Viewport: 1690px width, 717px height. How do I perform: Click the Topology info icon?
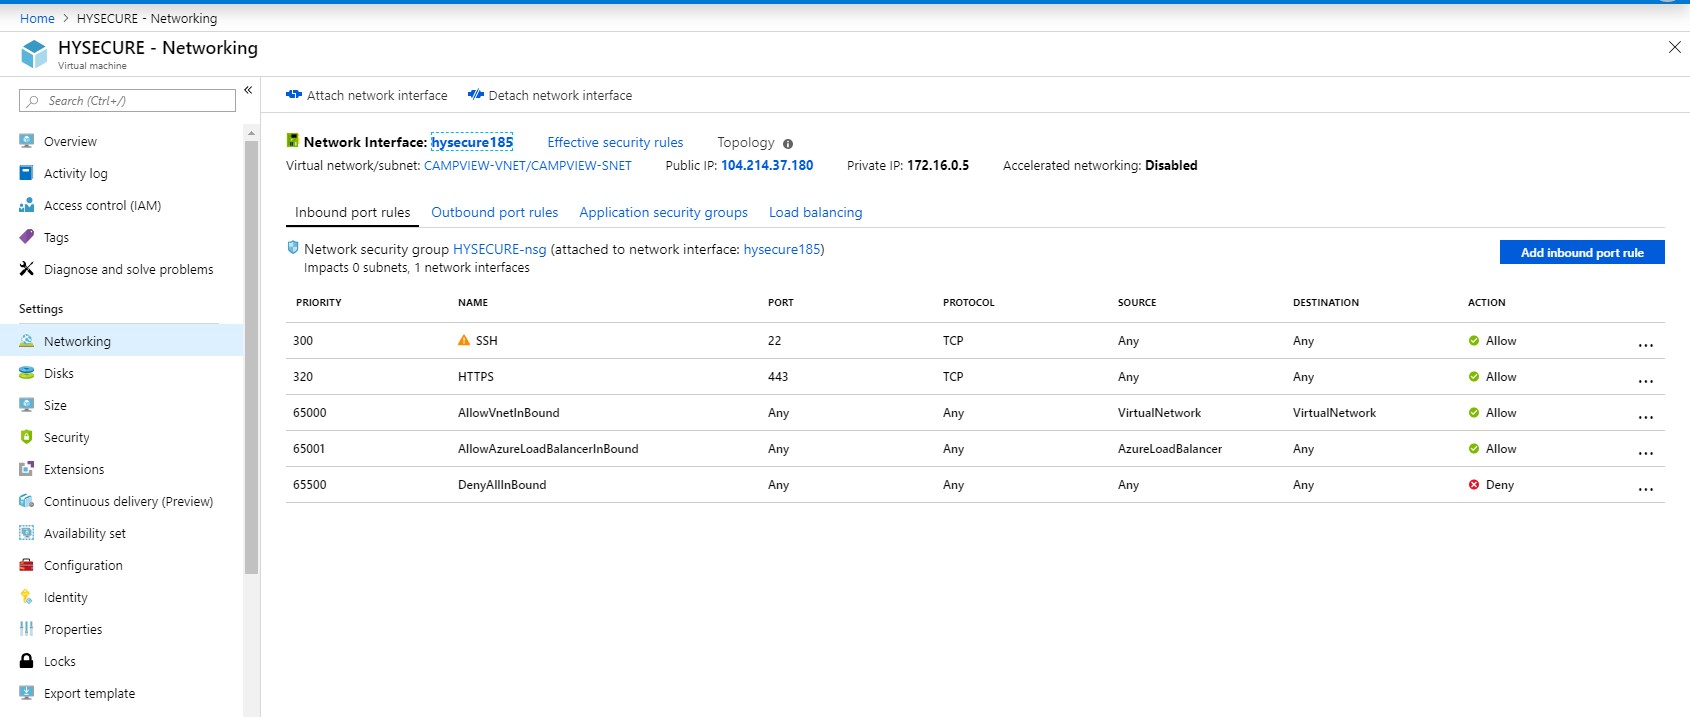click(x=788, y=144)
